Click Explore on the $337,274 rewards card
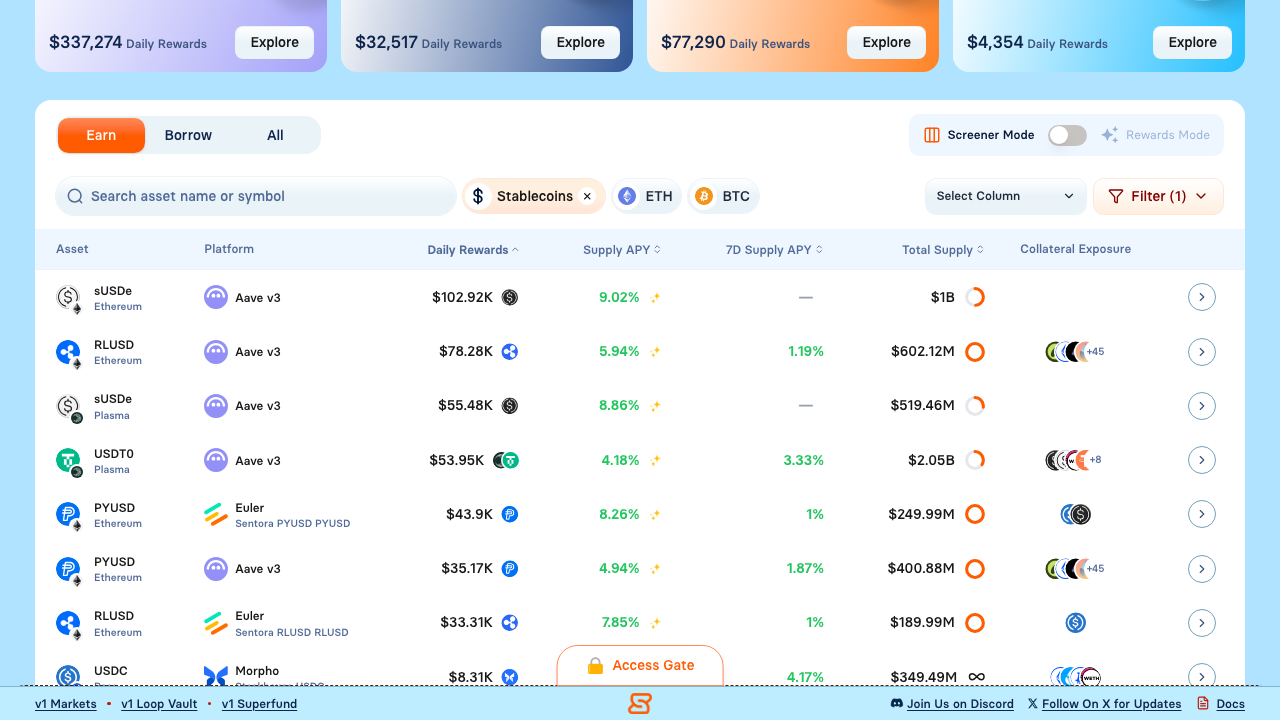 pyautogui.click(x=274, y=43)
